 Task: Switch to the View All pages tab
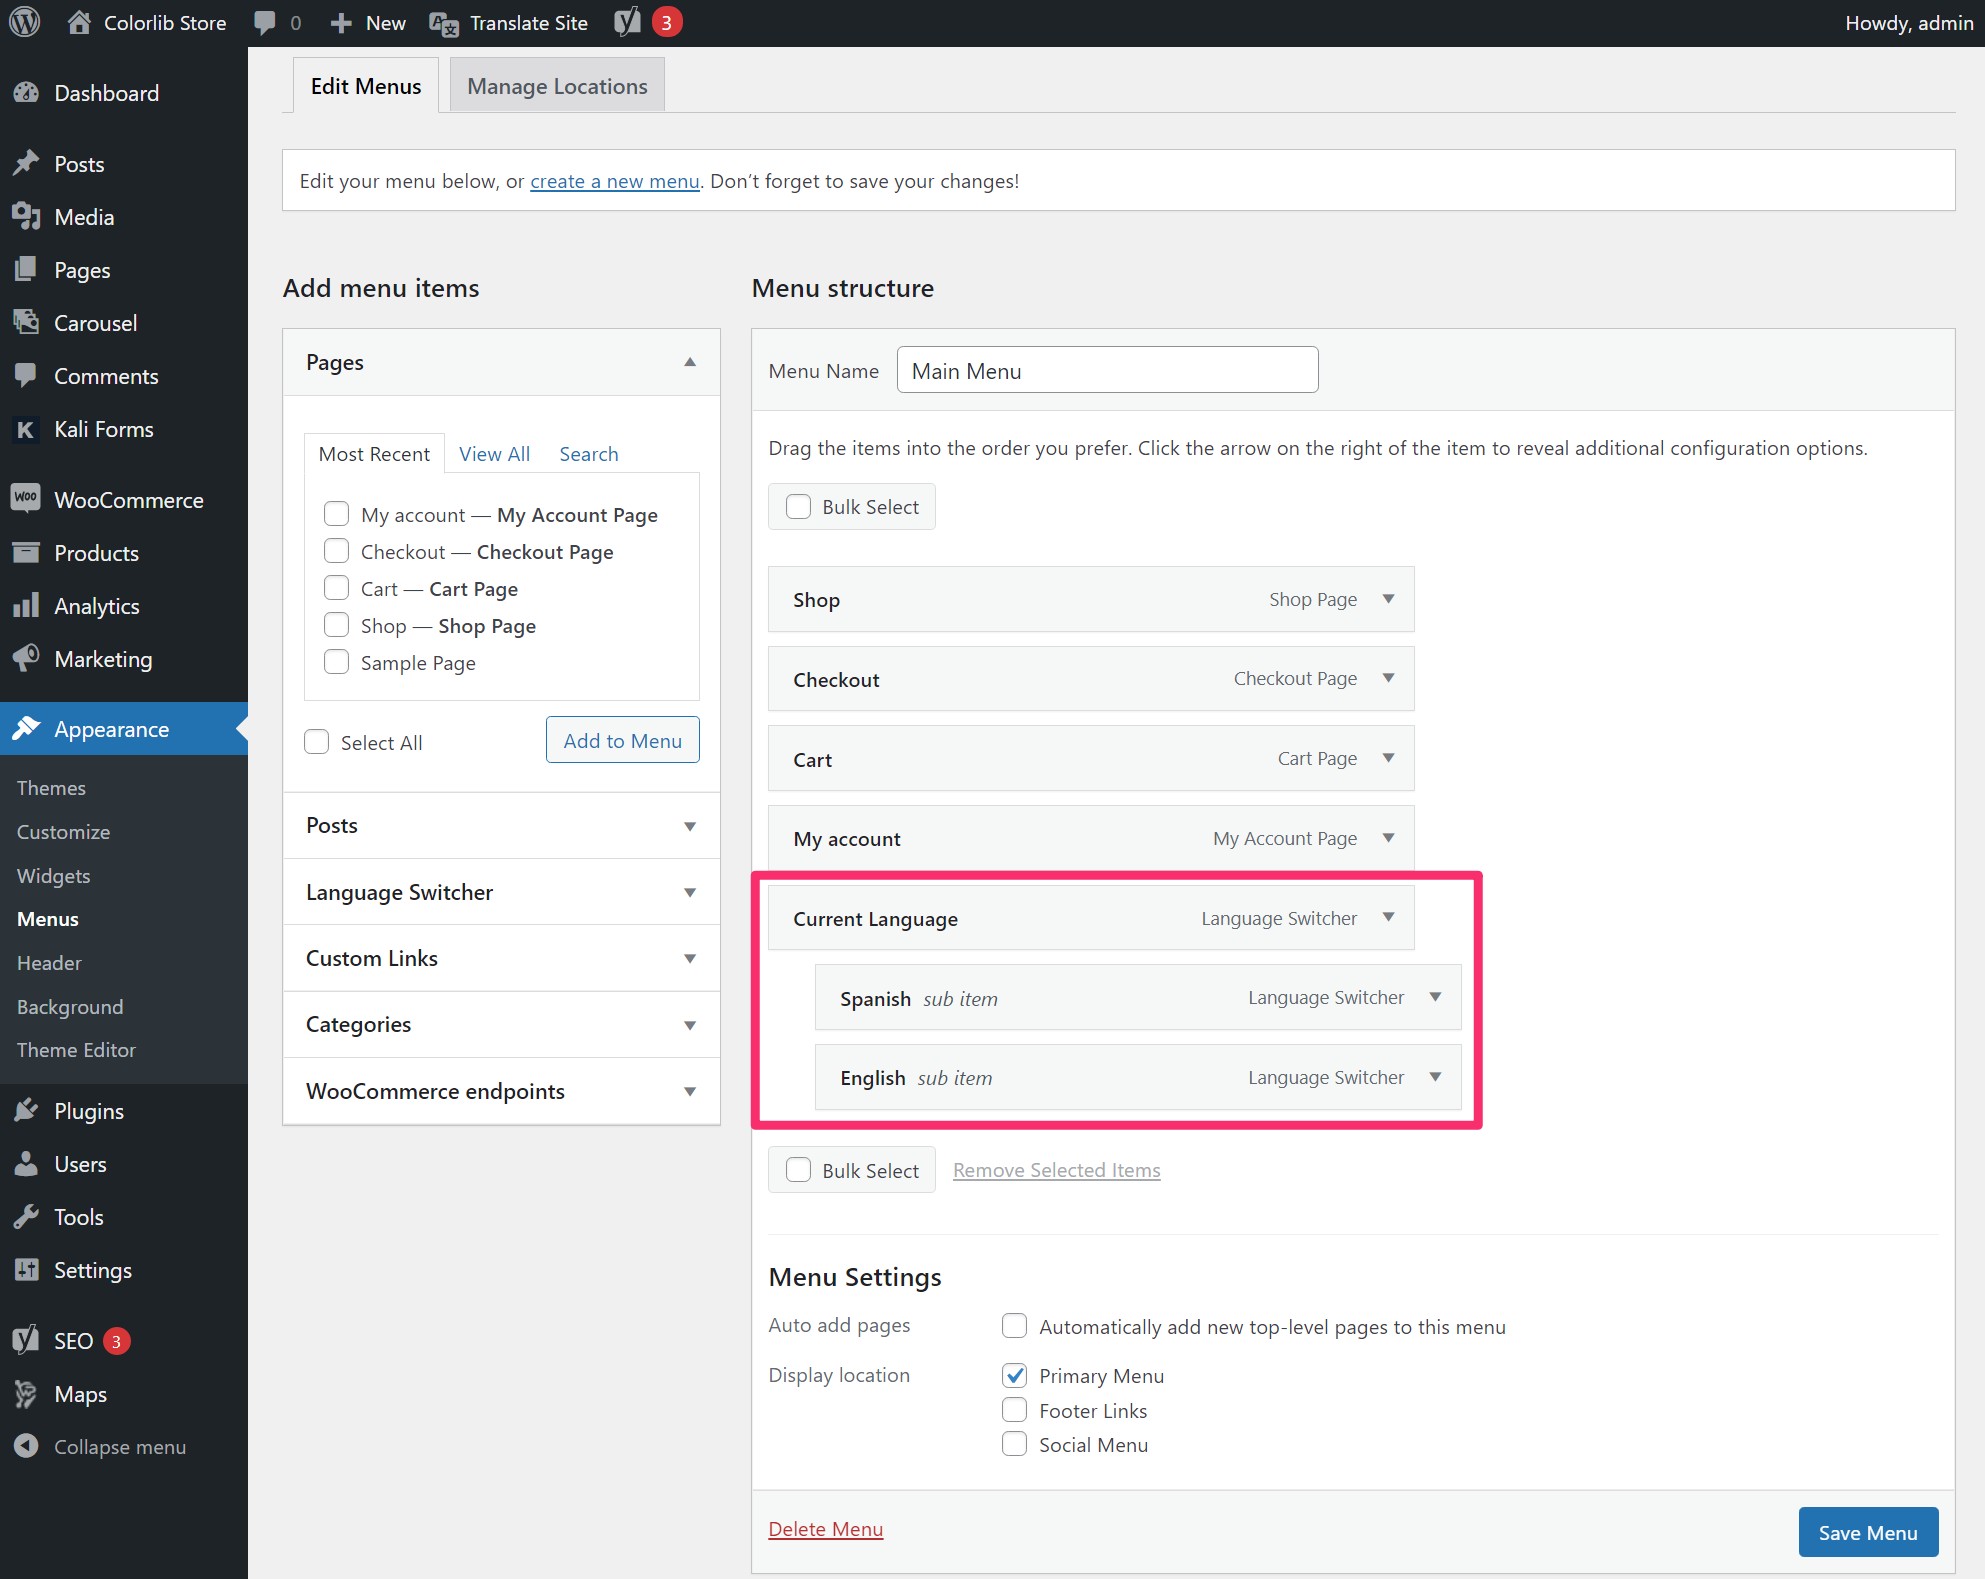click(494, 453)
